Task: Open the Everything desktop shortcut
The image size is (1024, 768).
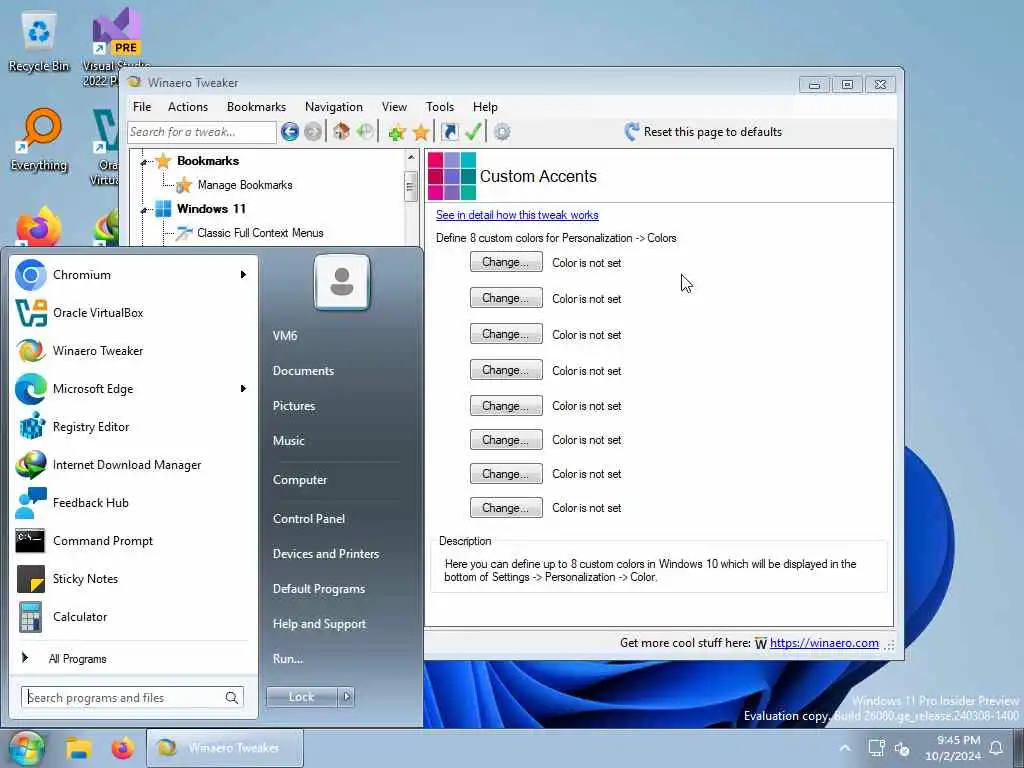Action: tap(39, 141)
